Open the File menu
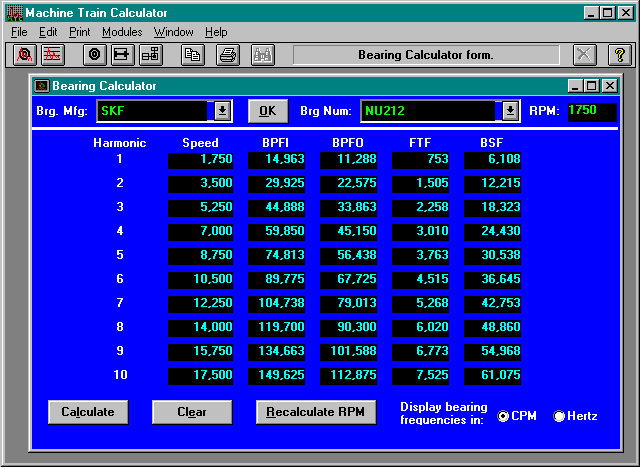 [x=19, y=32]
